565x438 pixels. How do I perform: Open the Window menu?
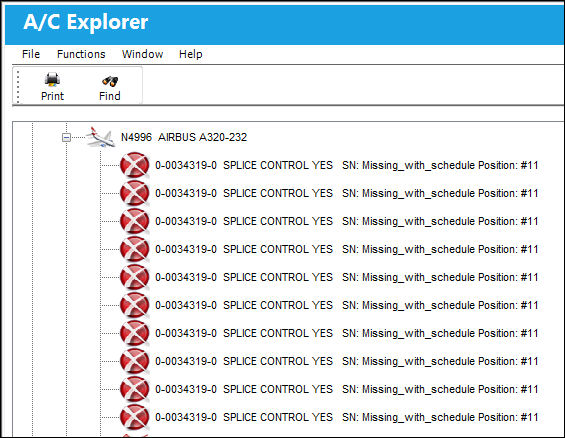click(x=142, y=54)
